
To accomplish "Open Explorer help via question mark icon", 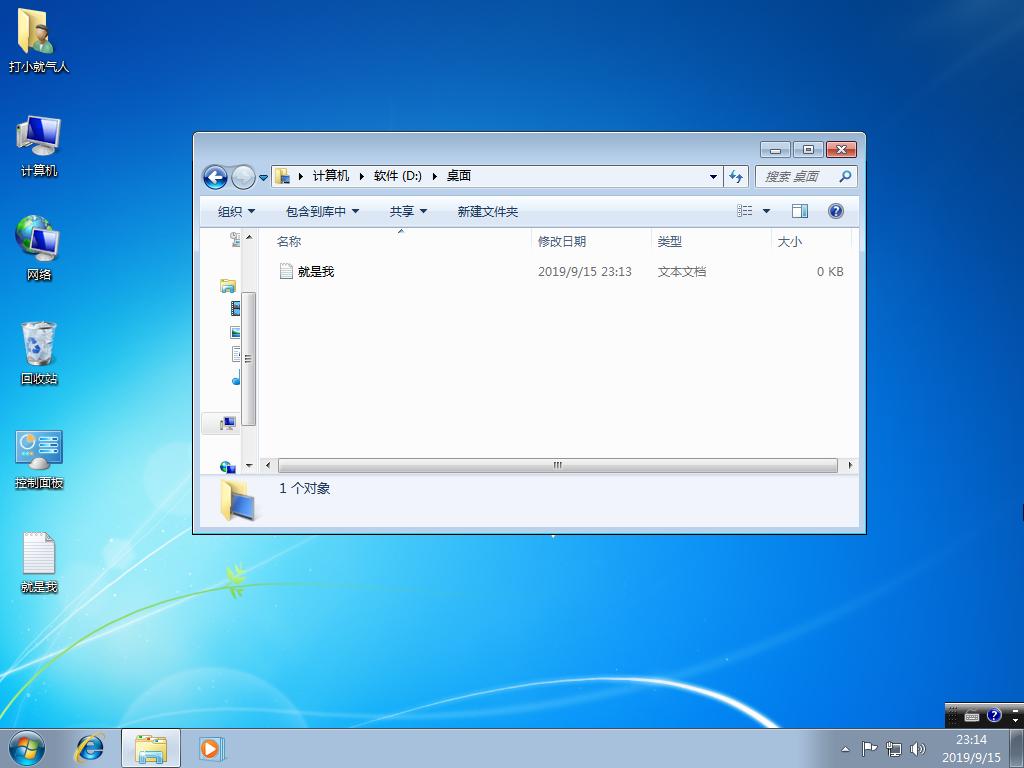I will tap(836, 211).
